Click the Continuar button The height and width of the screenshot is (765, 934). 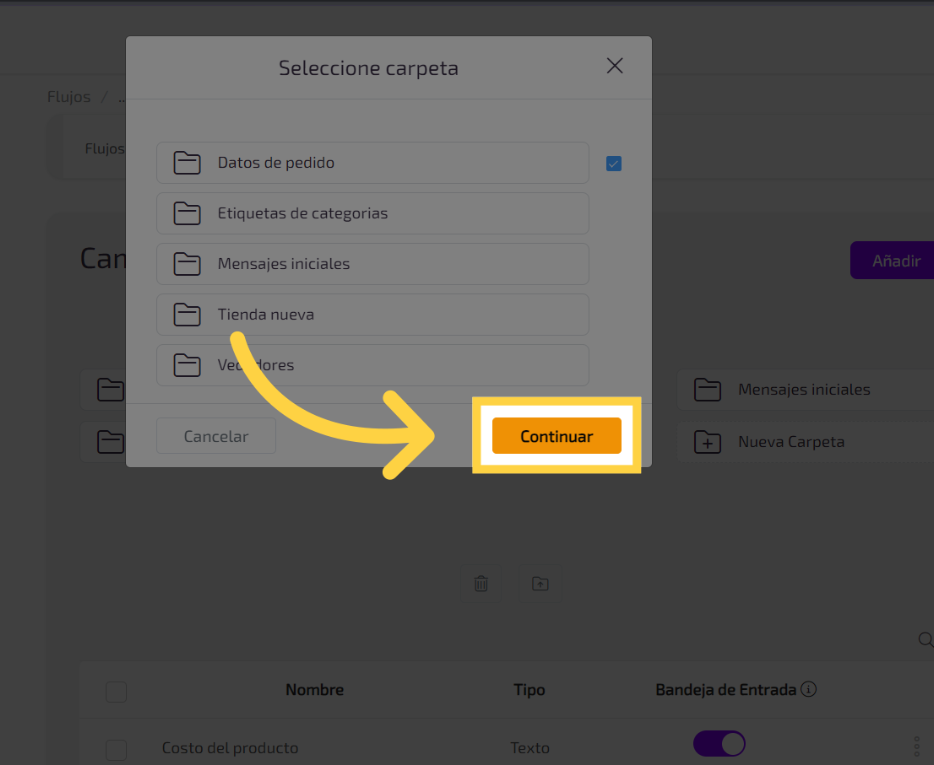pyautogui.click(x=556, y=437)
